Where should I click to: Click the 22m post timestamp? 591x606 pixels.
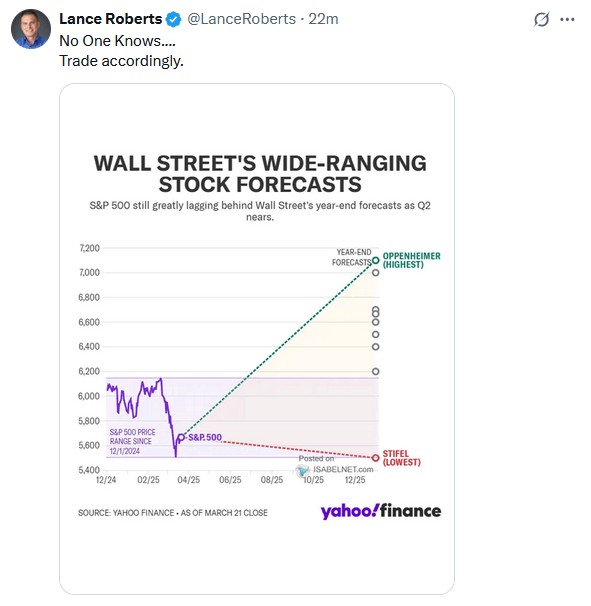click(x=323, y=19)
